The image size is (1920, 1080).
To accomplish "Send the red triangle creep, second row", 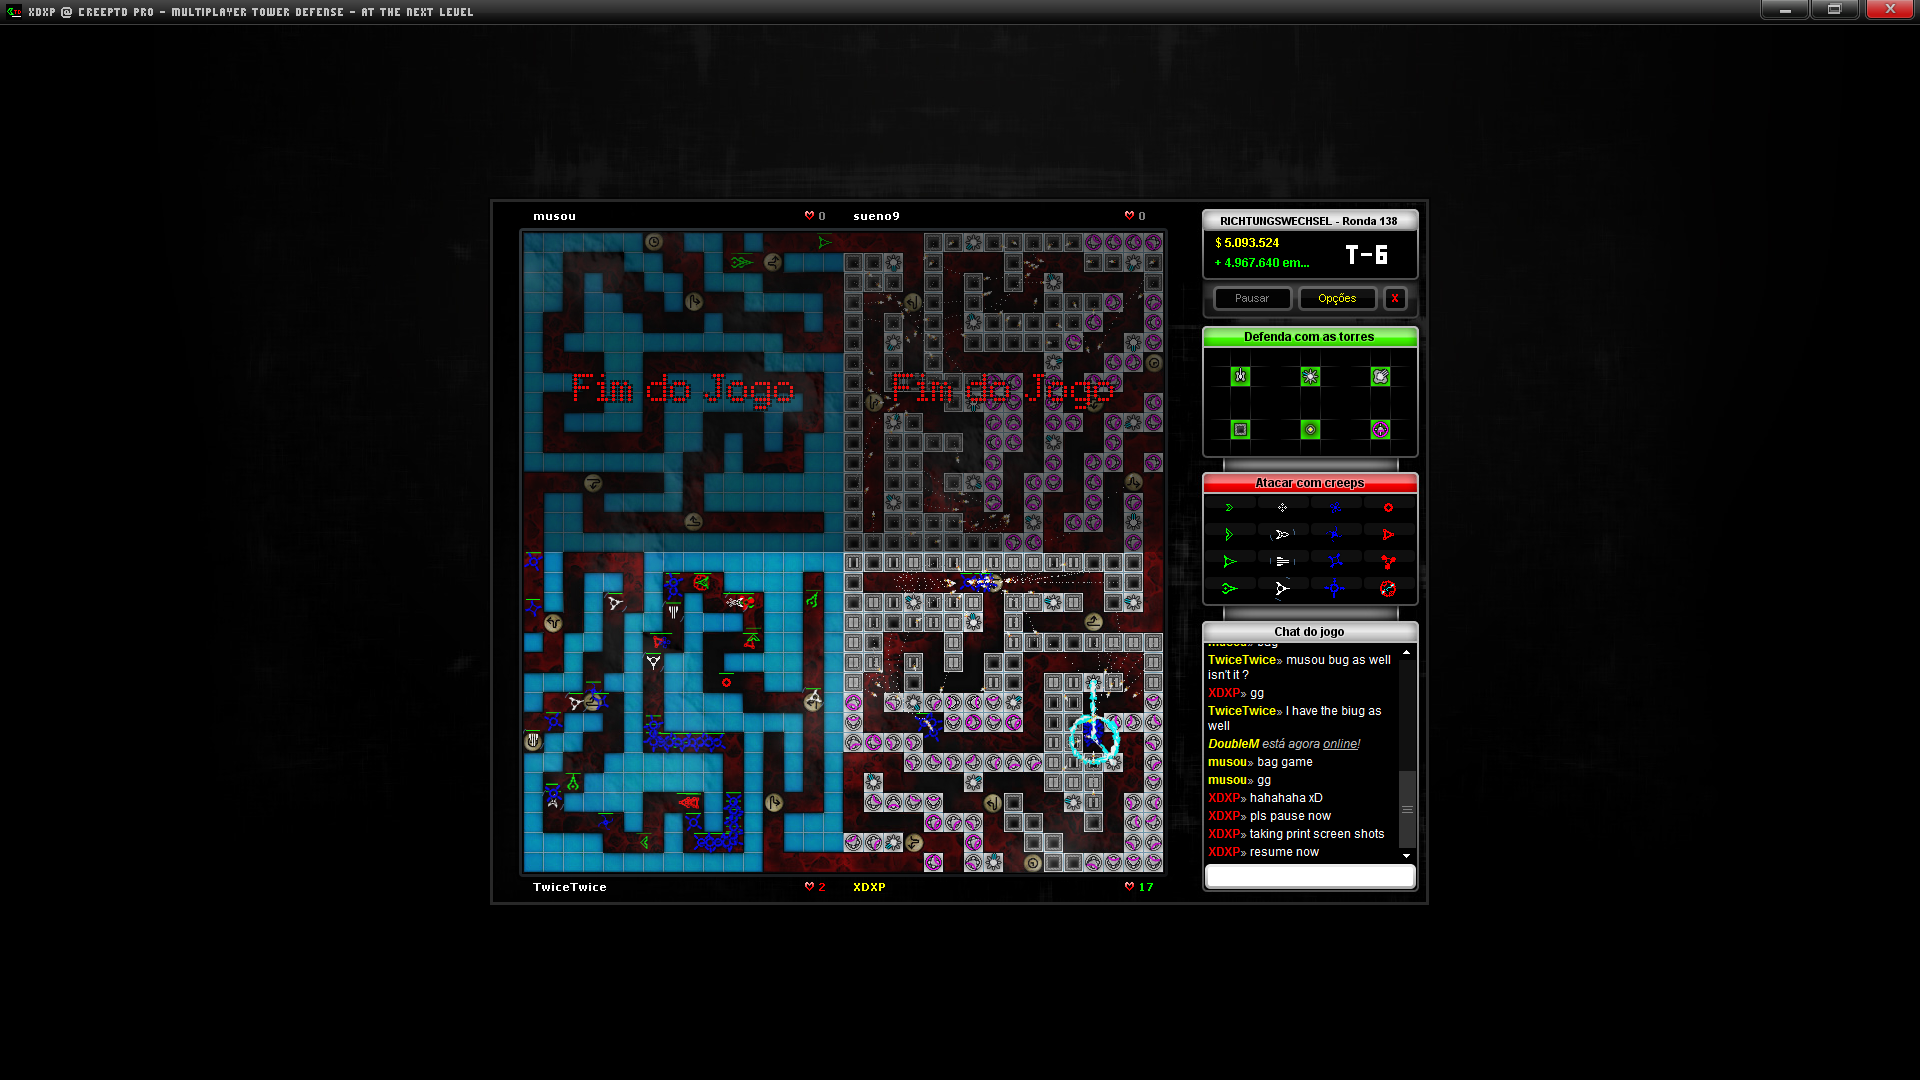I will click(x=1388, y=534).
